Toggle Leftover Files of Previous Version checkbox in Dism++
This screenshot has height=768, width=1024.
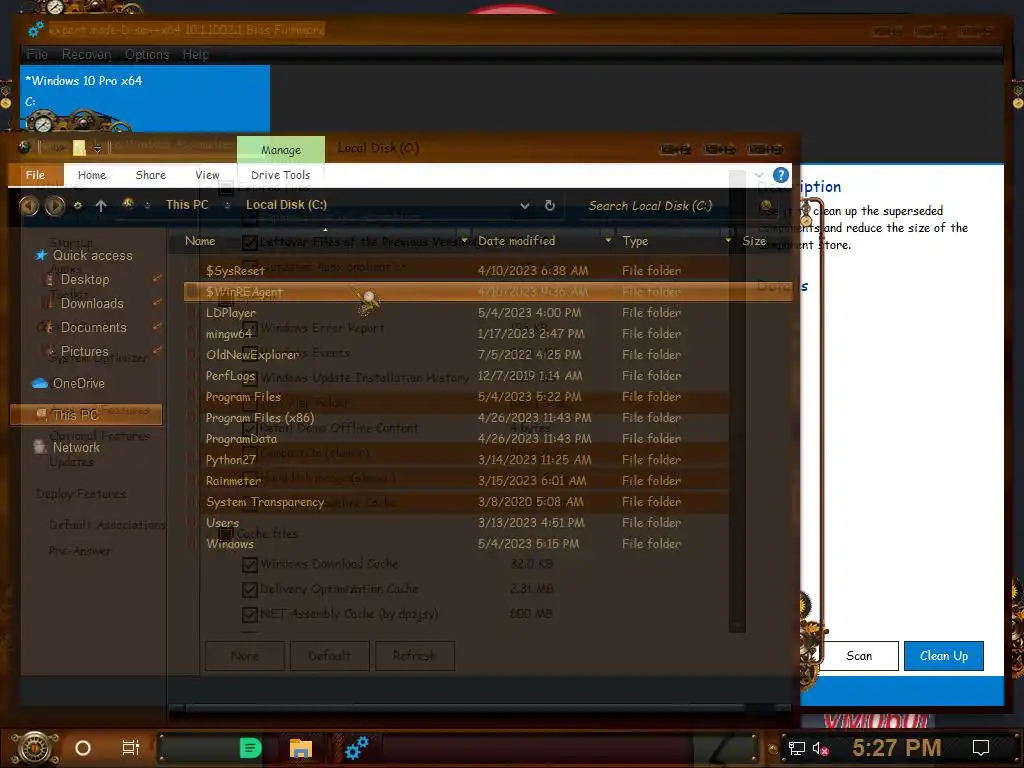click(249, 243)
